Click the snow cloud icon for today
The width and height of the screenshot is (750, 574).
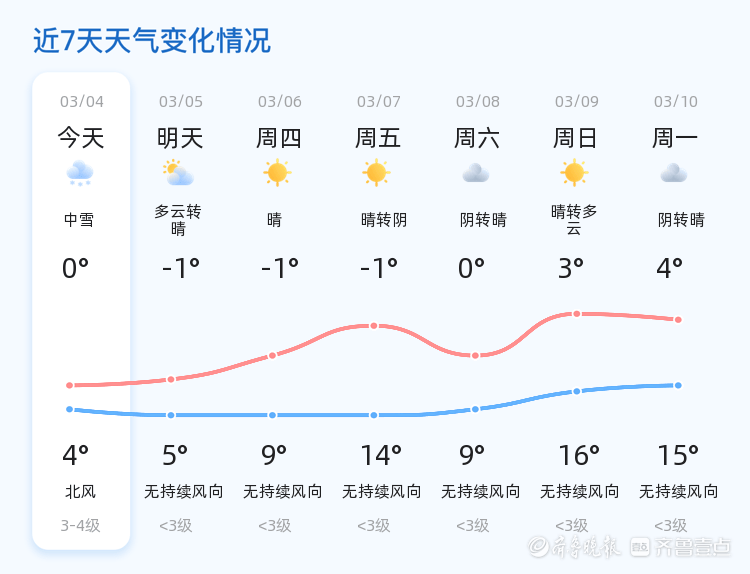point(80,173)
